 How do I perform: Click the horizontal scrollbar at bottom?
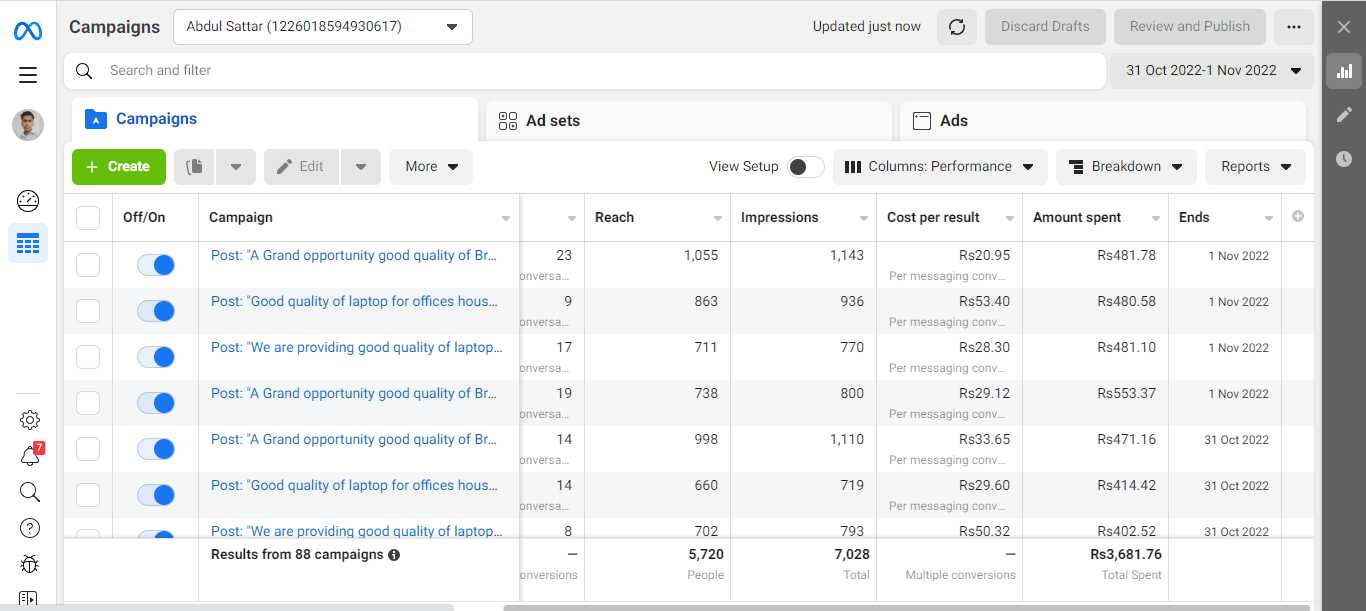tap(908, 607)
